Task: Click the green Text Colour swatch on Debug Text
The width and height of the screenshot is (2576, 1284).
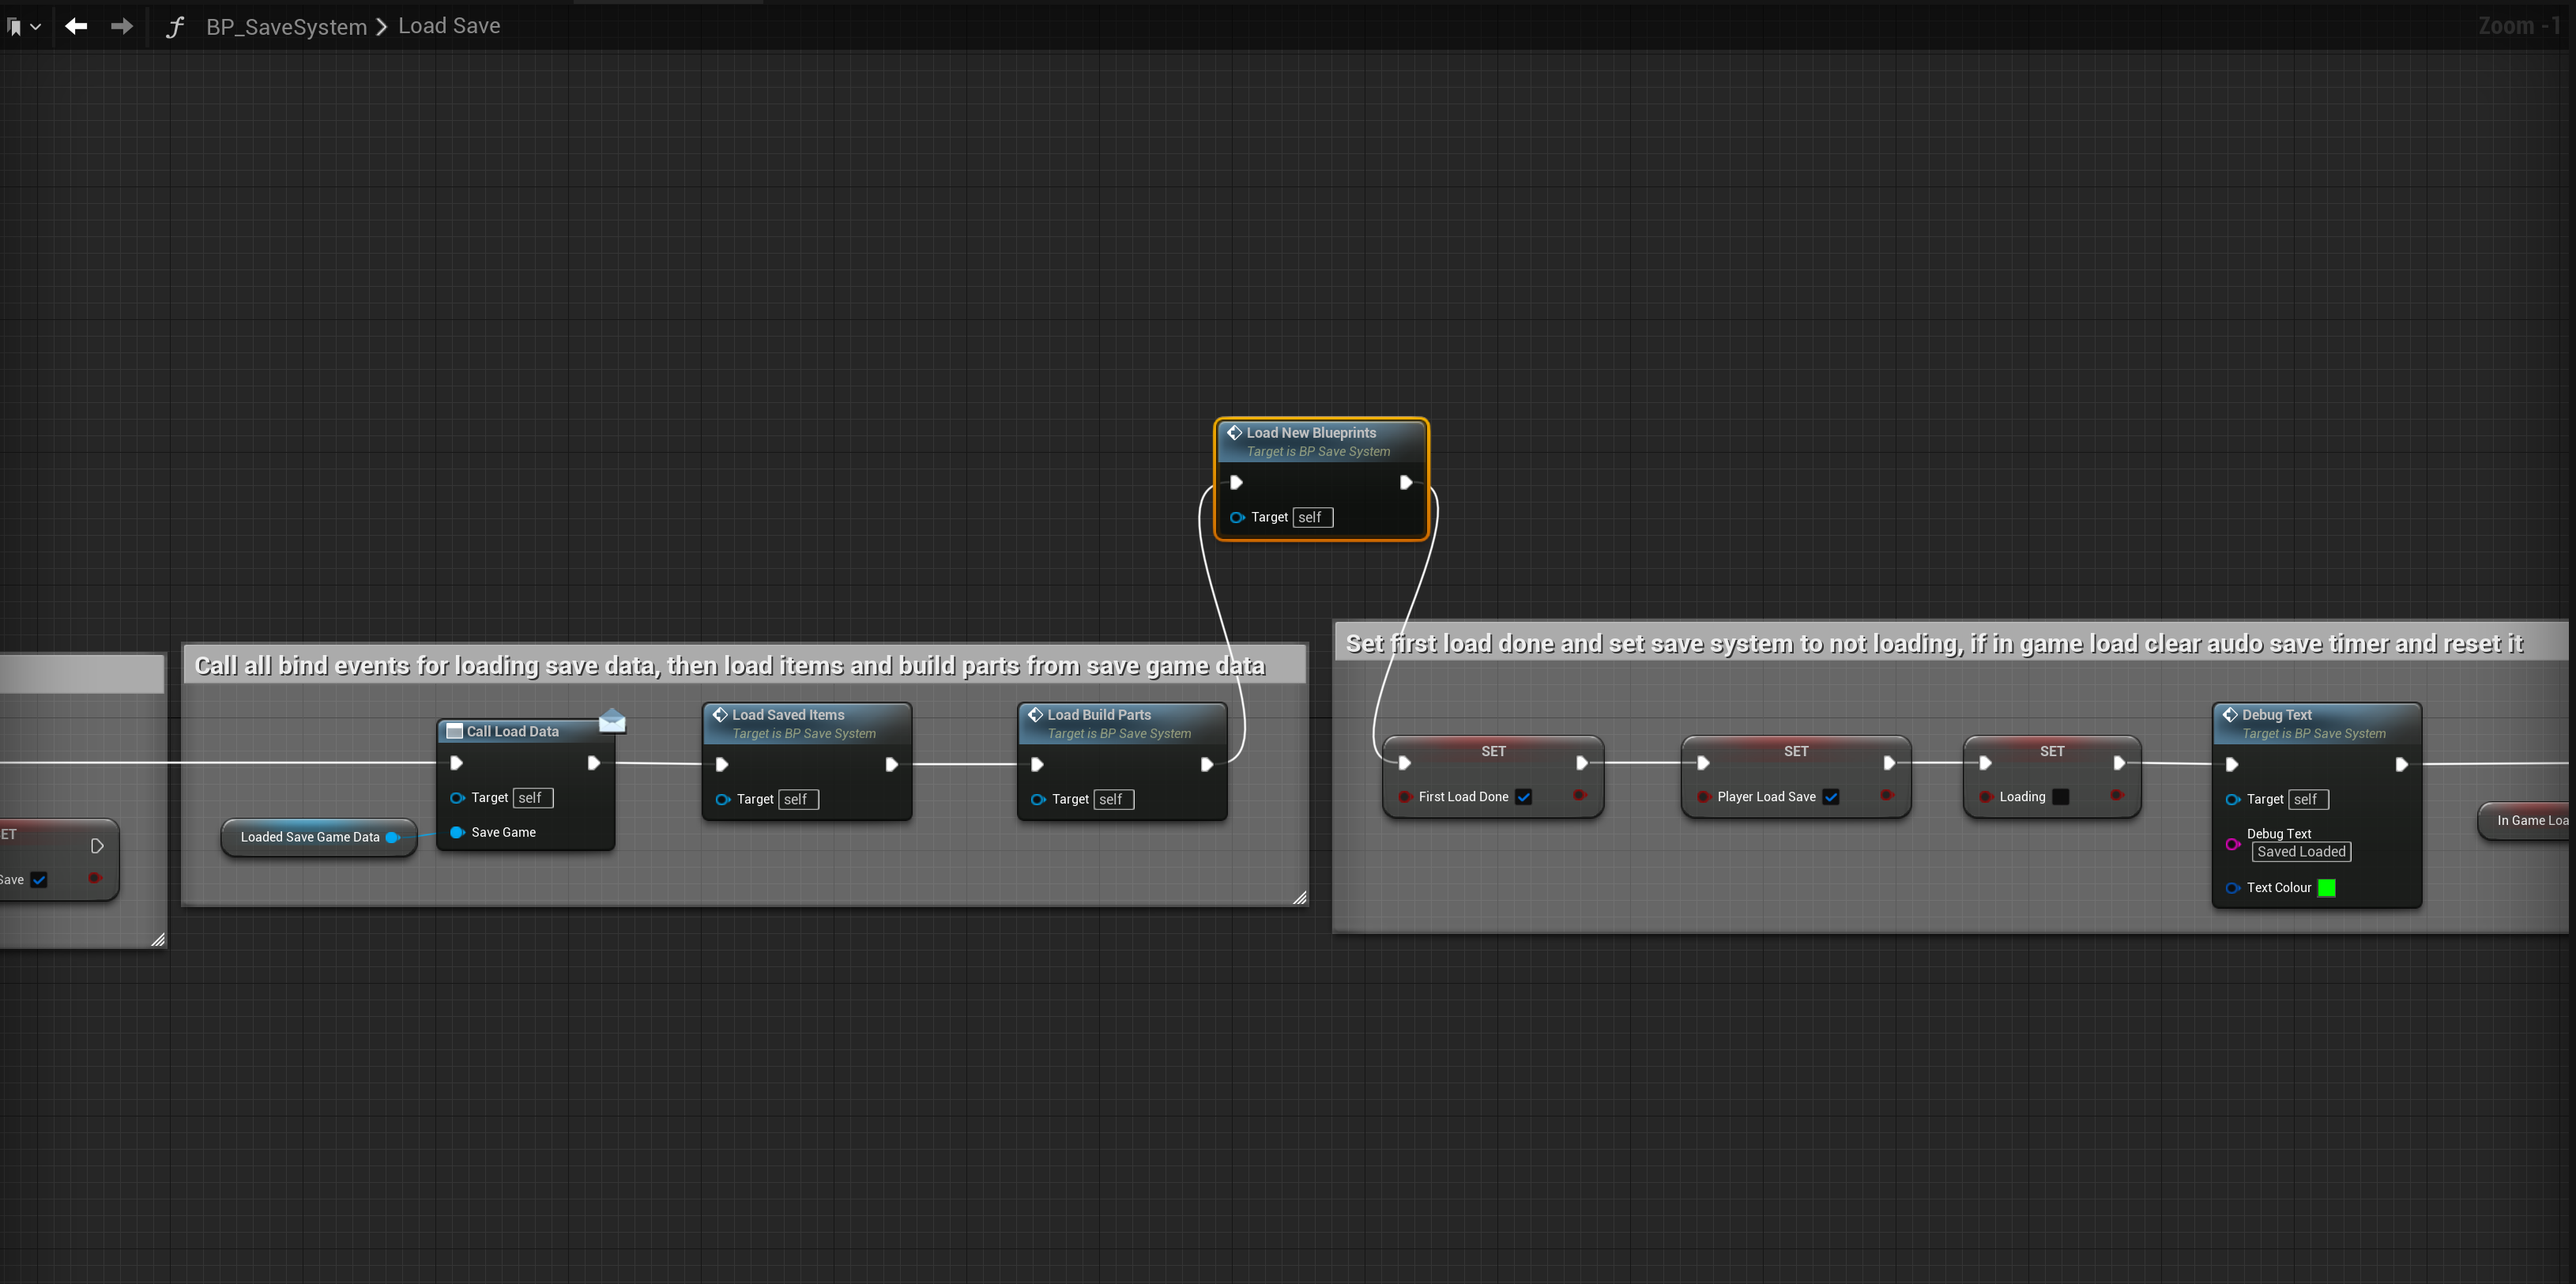Action: click(x=2327, y=887)
